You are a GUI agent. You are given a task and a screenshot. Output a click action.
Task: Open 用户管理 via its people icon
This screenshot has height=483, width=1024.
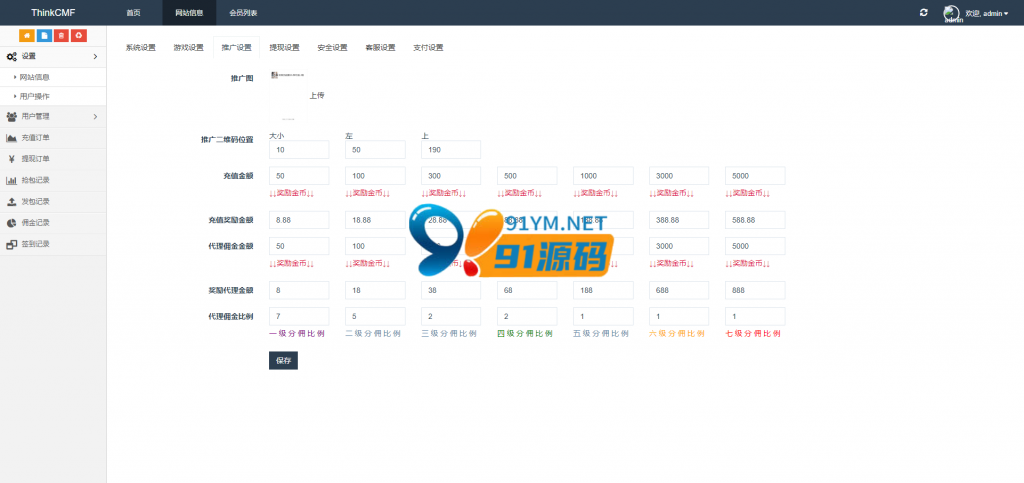[12, 117]
